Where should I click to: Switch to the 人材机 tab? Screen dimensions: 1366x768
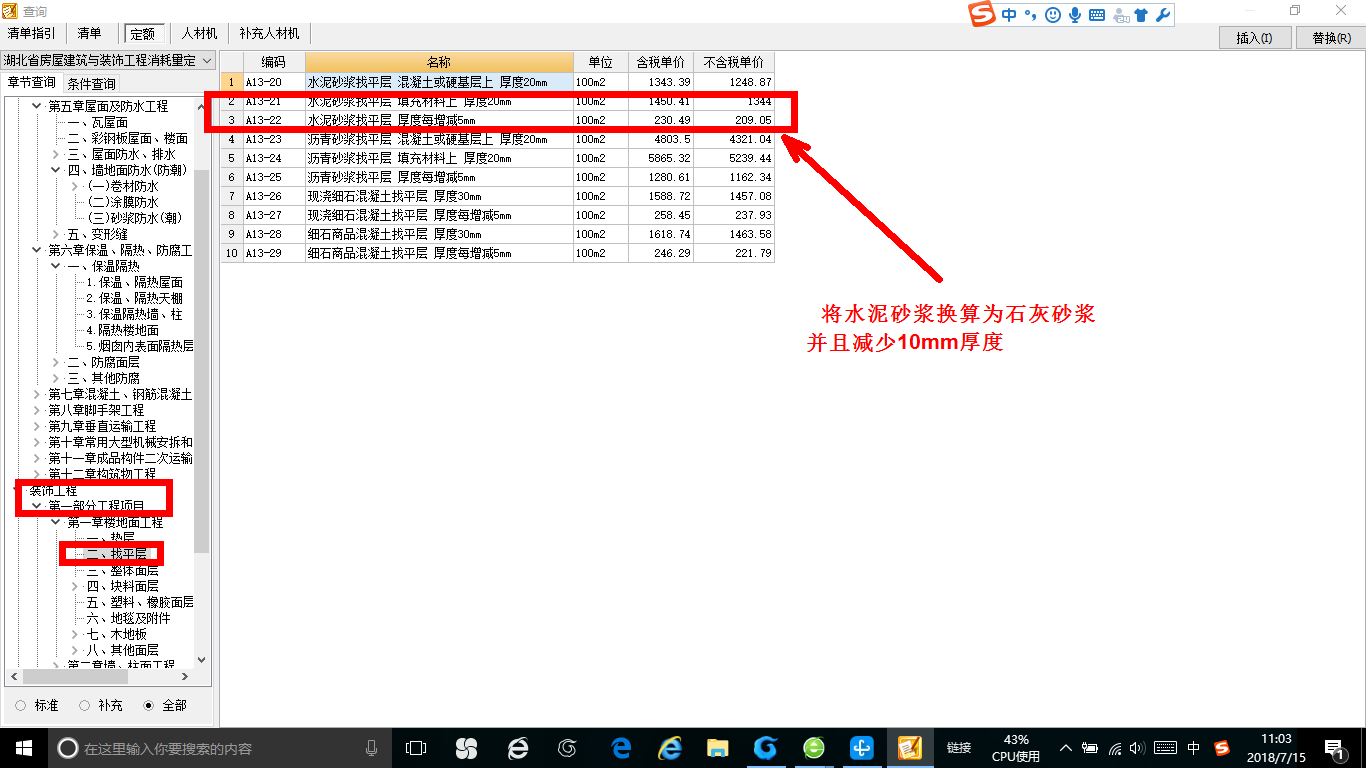pyautogui.click(x=199, y=33)
